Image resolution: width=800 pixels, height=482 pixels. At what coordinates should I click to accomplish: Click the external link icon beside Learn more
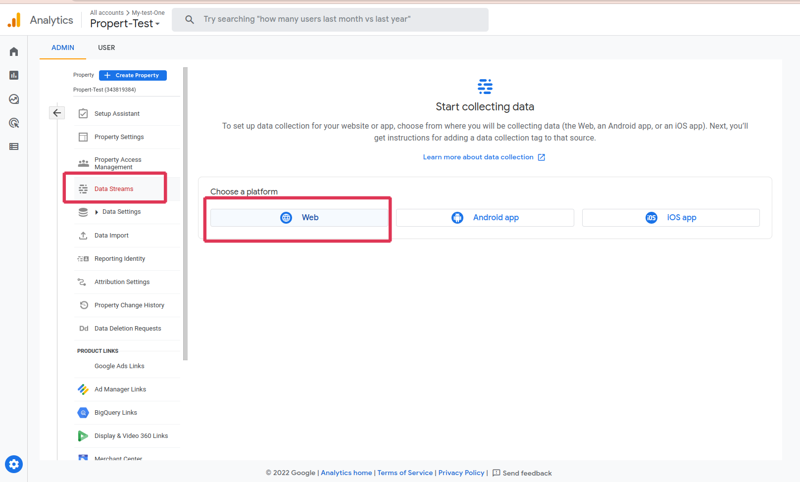pyautogui.click(x=541, y=157)
